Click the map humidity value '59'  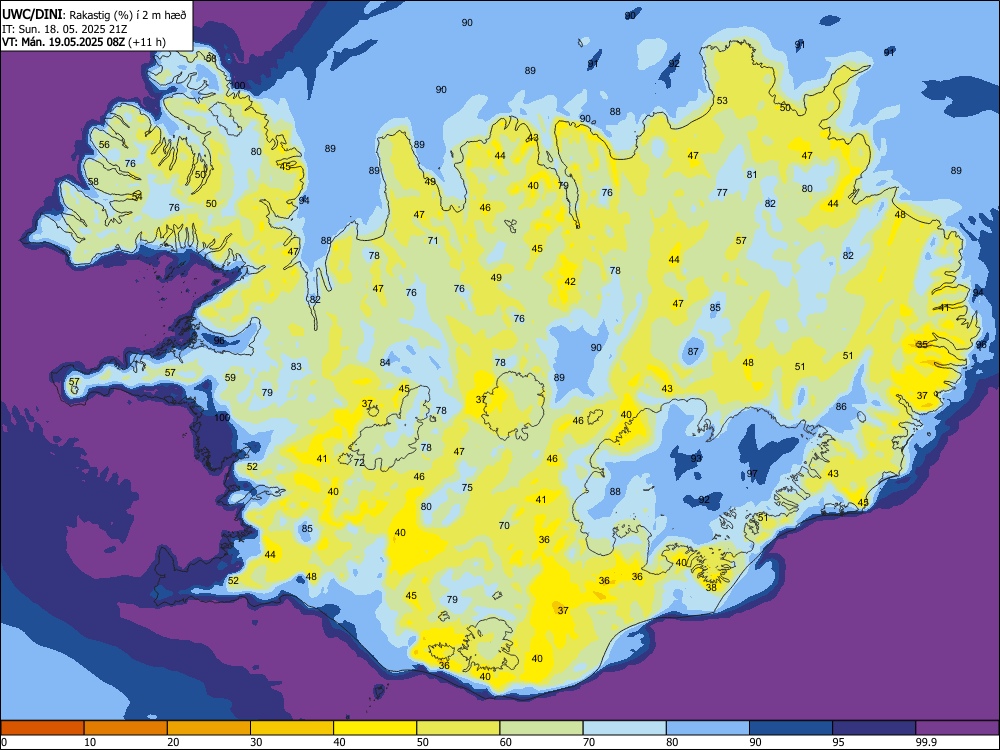230,378
